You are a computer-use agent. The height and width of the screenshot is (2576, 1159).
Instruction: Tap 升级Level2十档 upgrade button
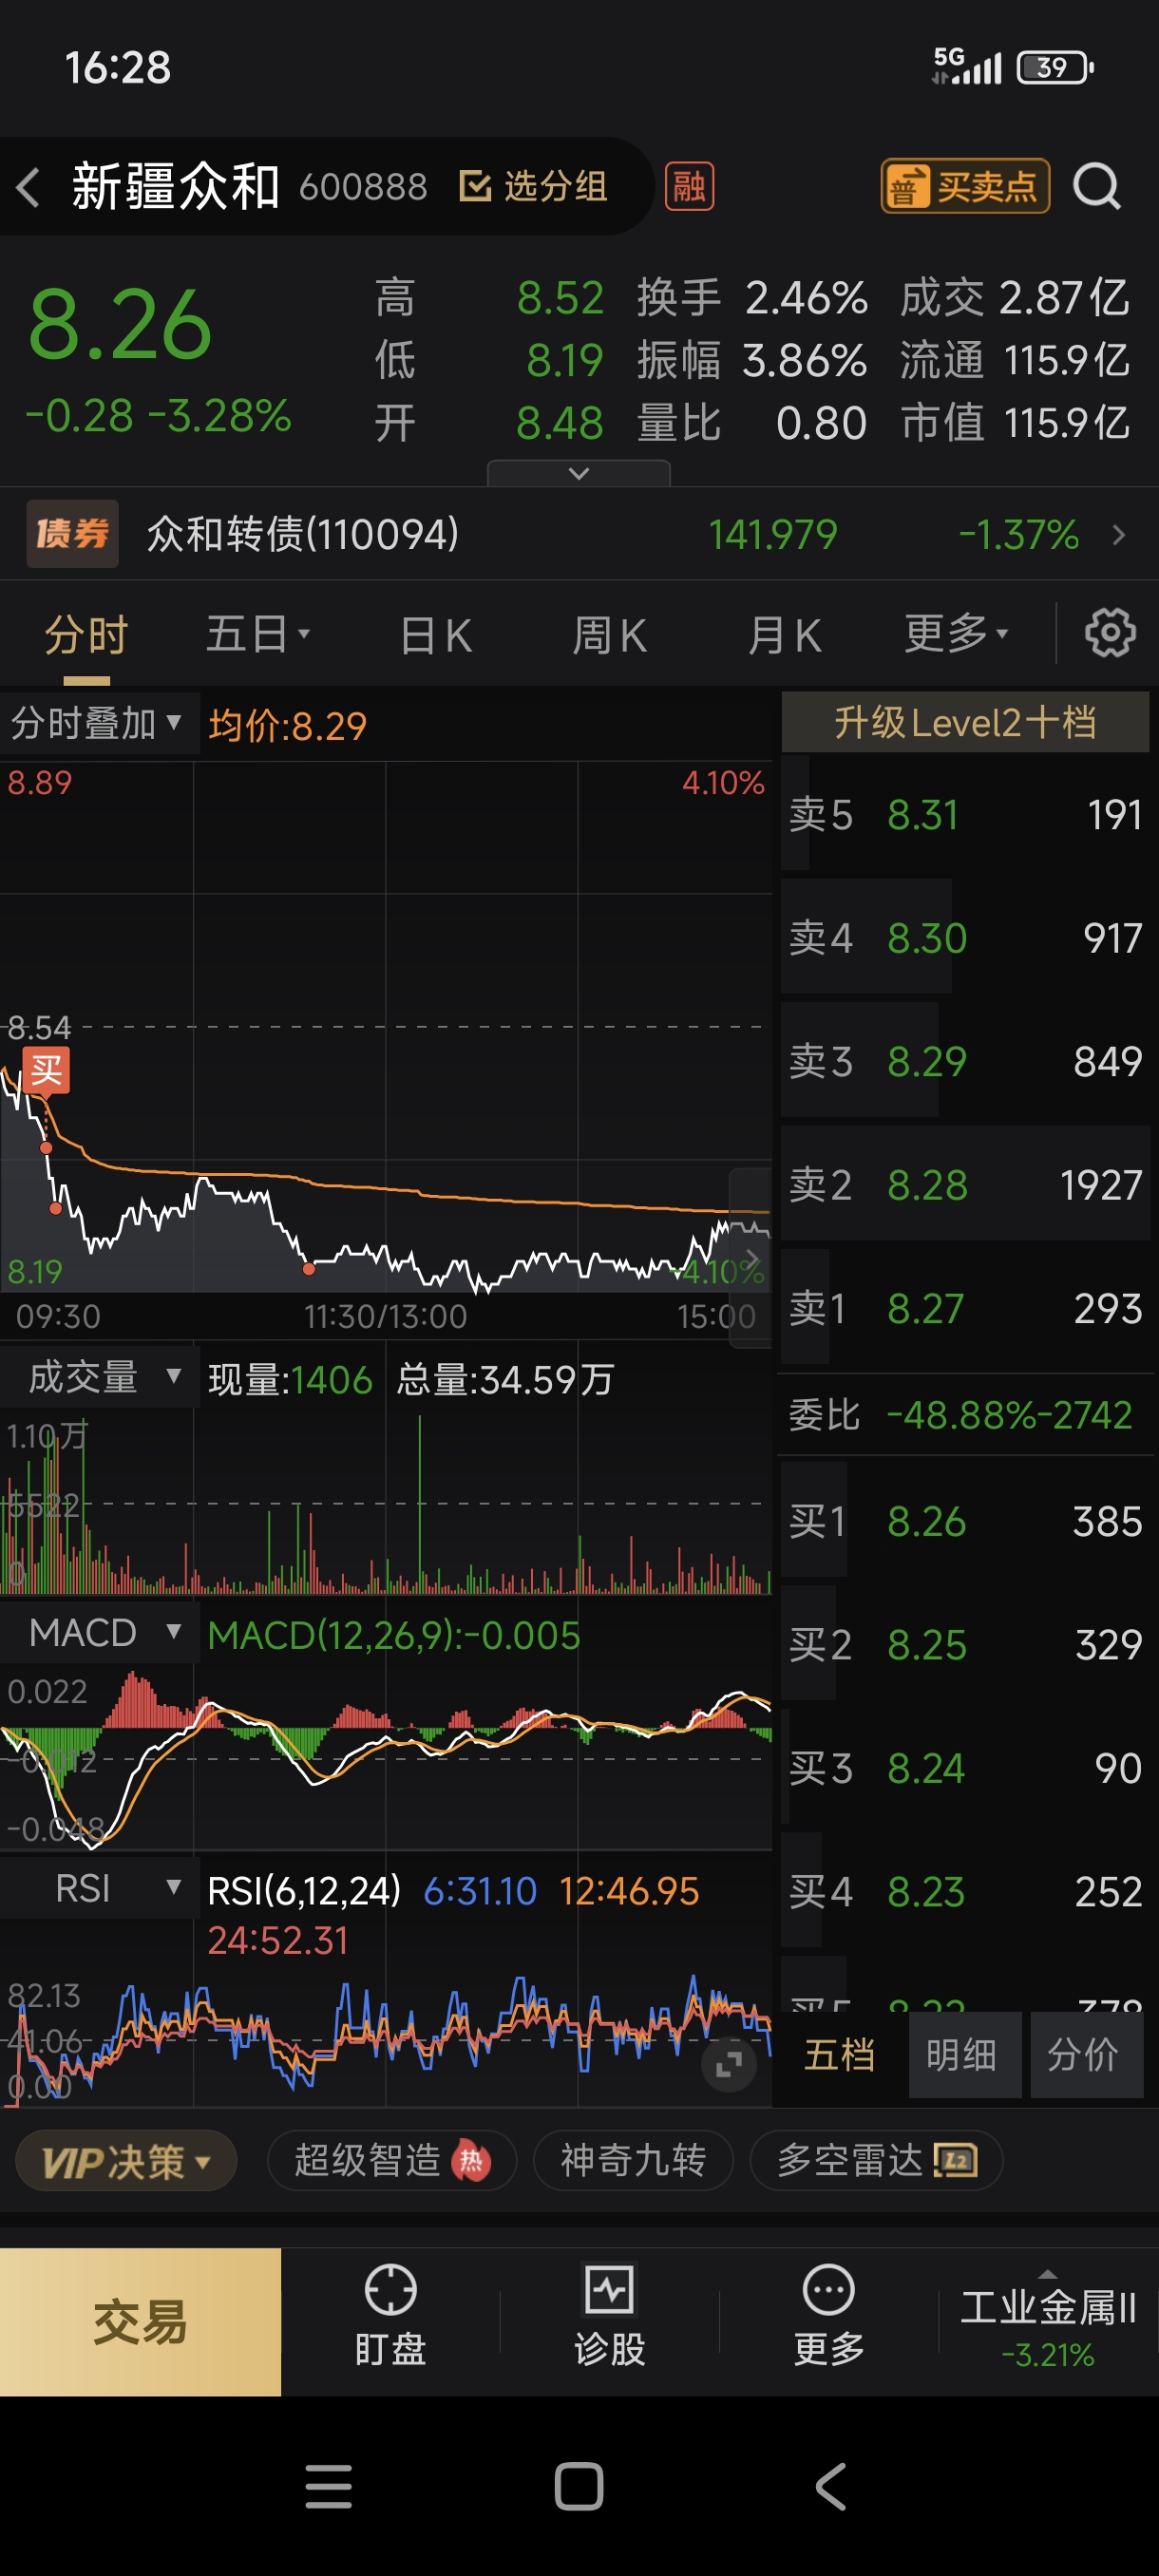tap(965, 722)
